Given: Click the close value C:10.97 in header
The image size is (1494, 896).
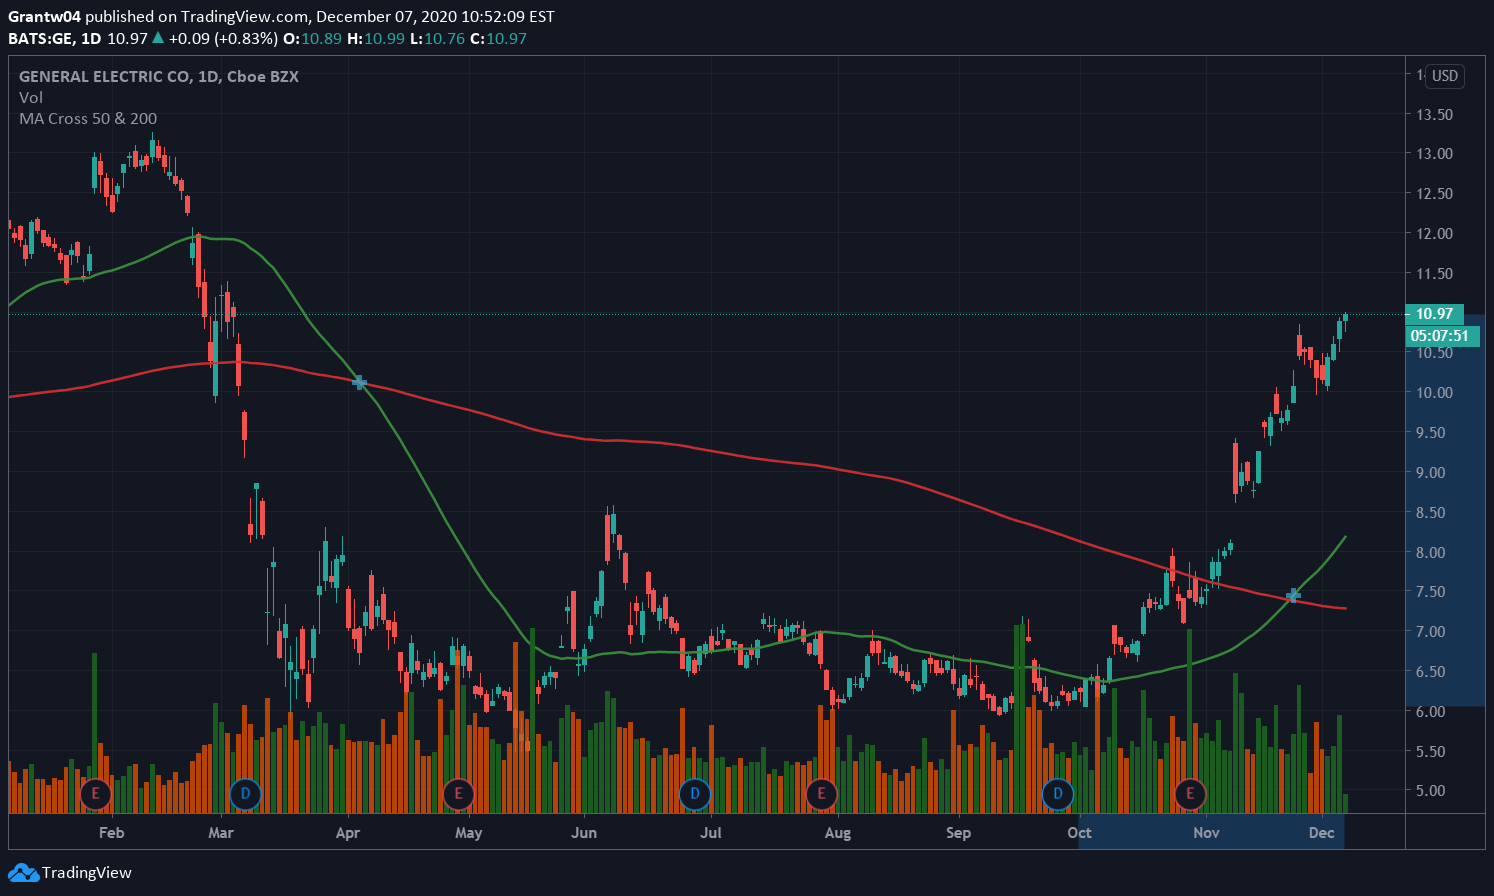Looking at the screenshot, I should (x=498, y=39).
